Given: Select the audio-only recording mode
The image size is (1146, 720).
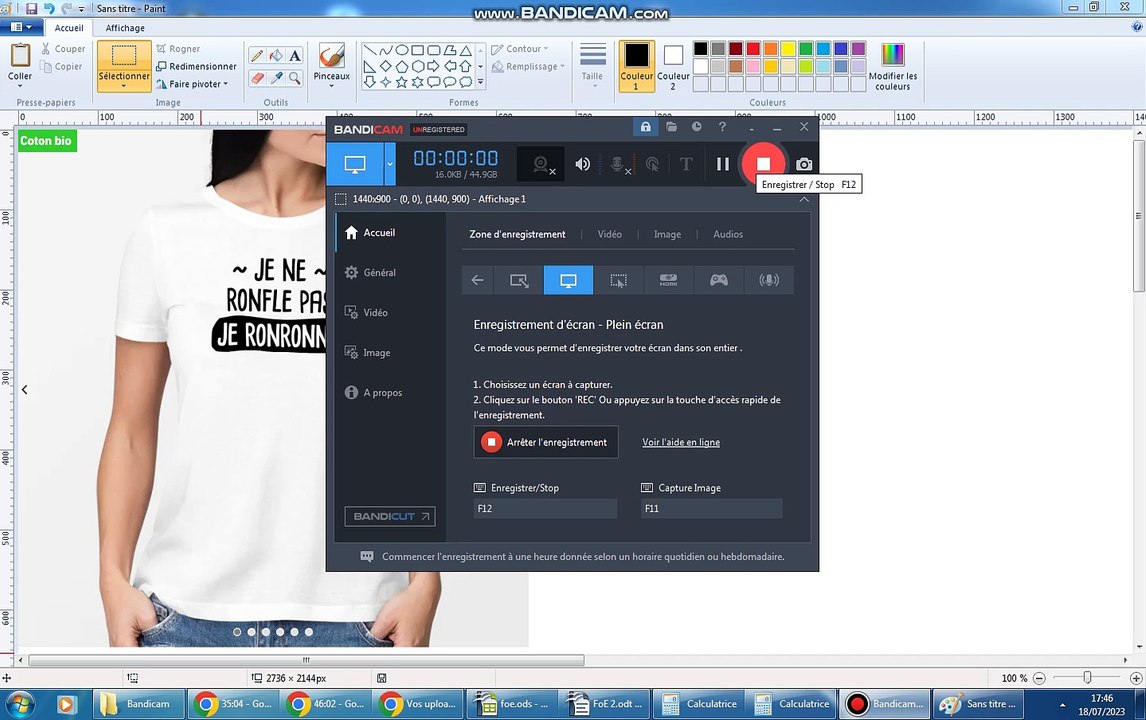Looking at the screenshot, I should [x=769, y=280].
